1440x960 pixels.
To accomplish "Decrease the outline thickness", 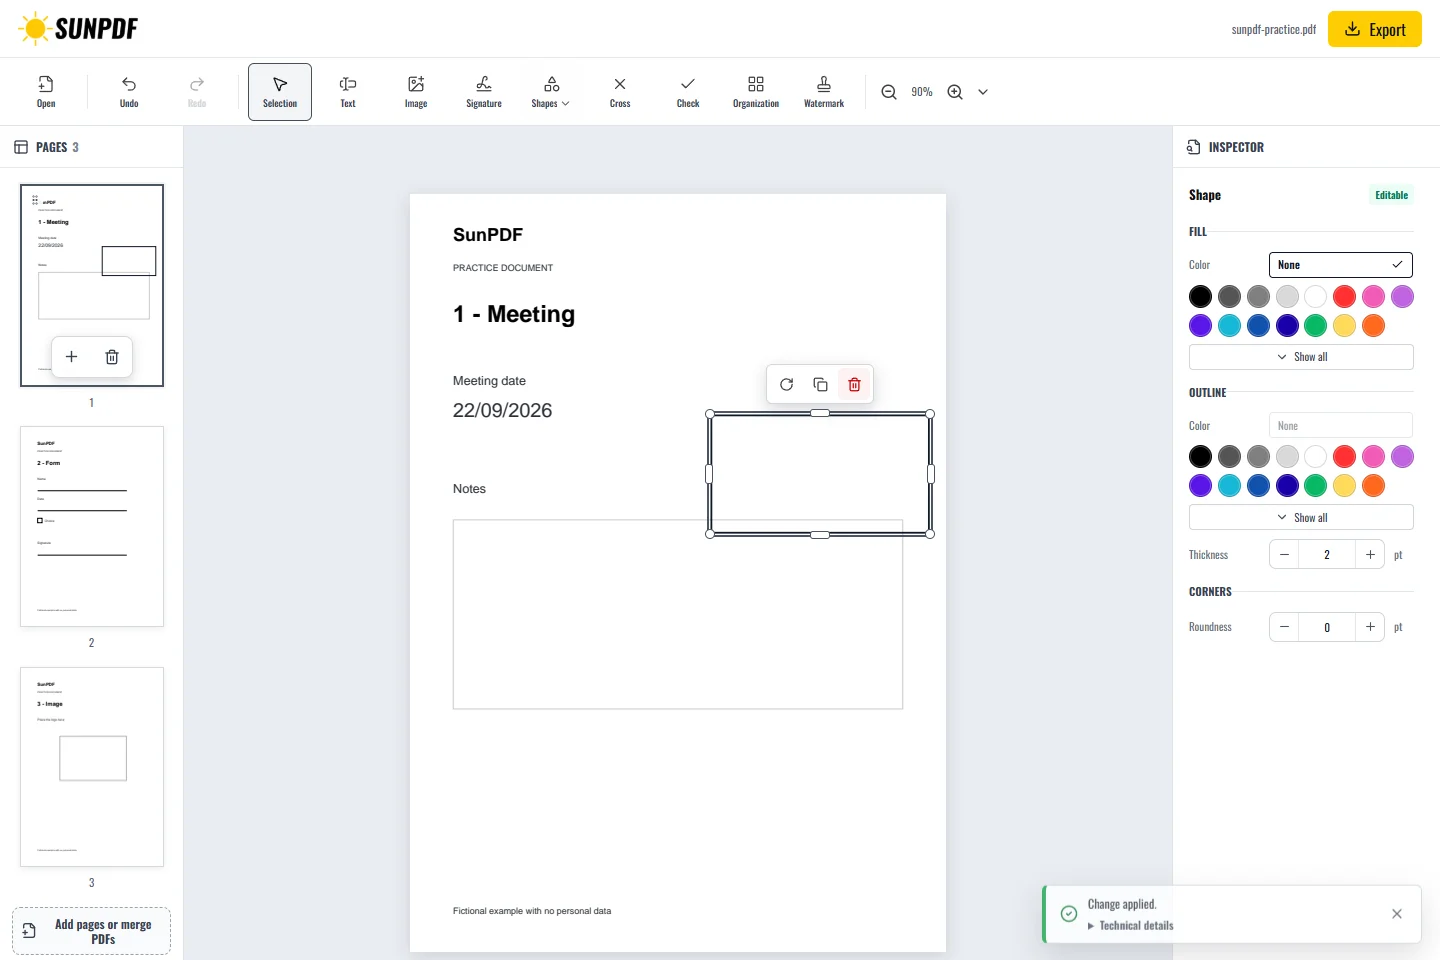I will [1284, 555].
